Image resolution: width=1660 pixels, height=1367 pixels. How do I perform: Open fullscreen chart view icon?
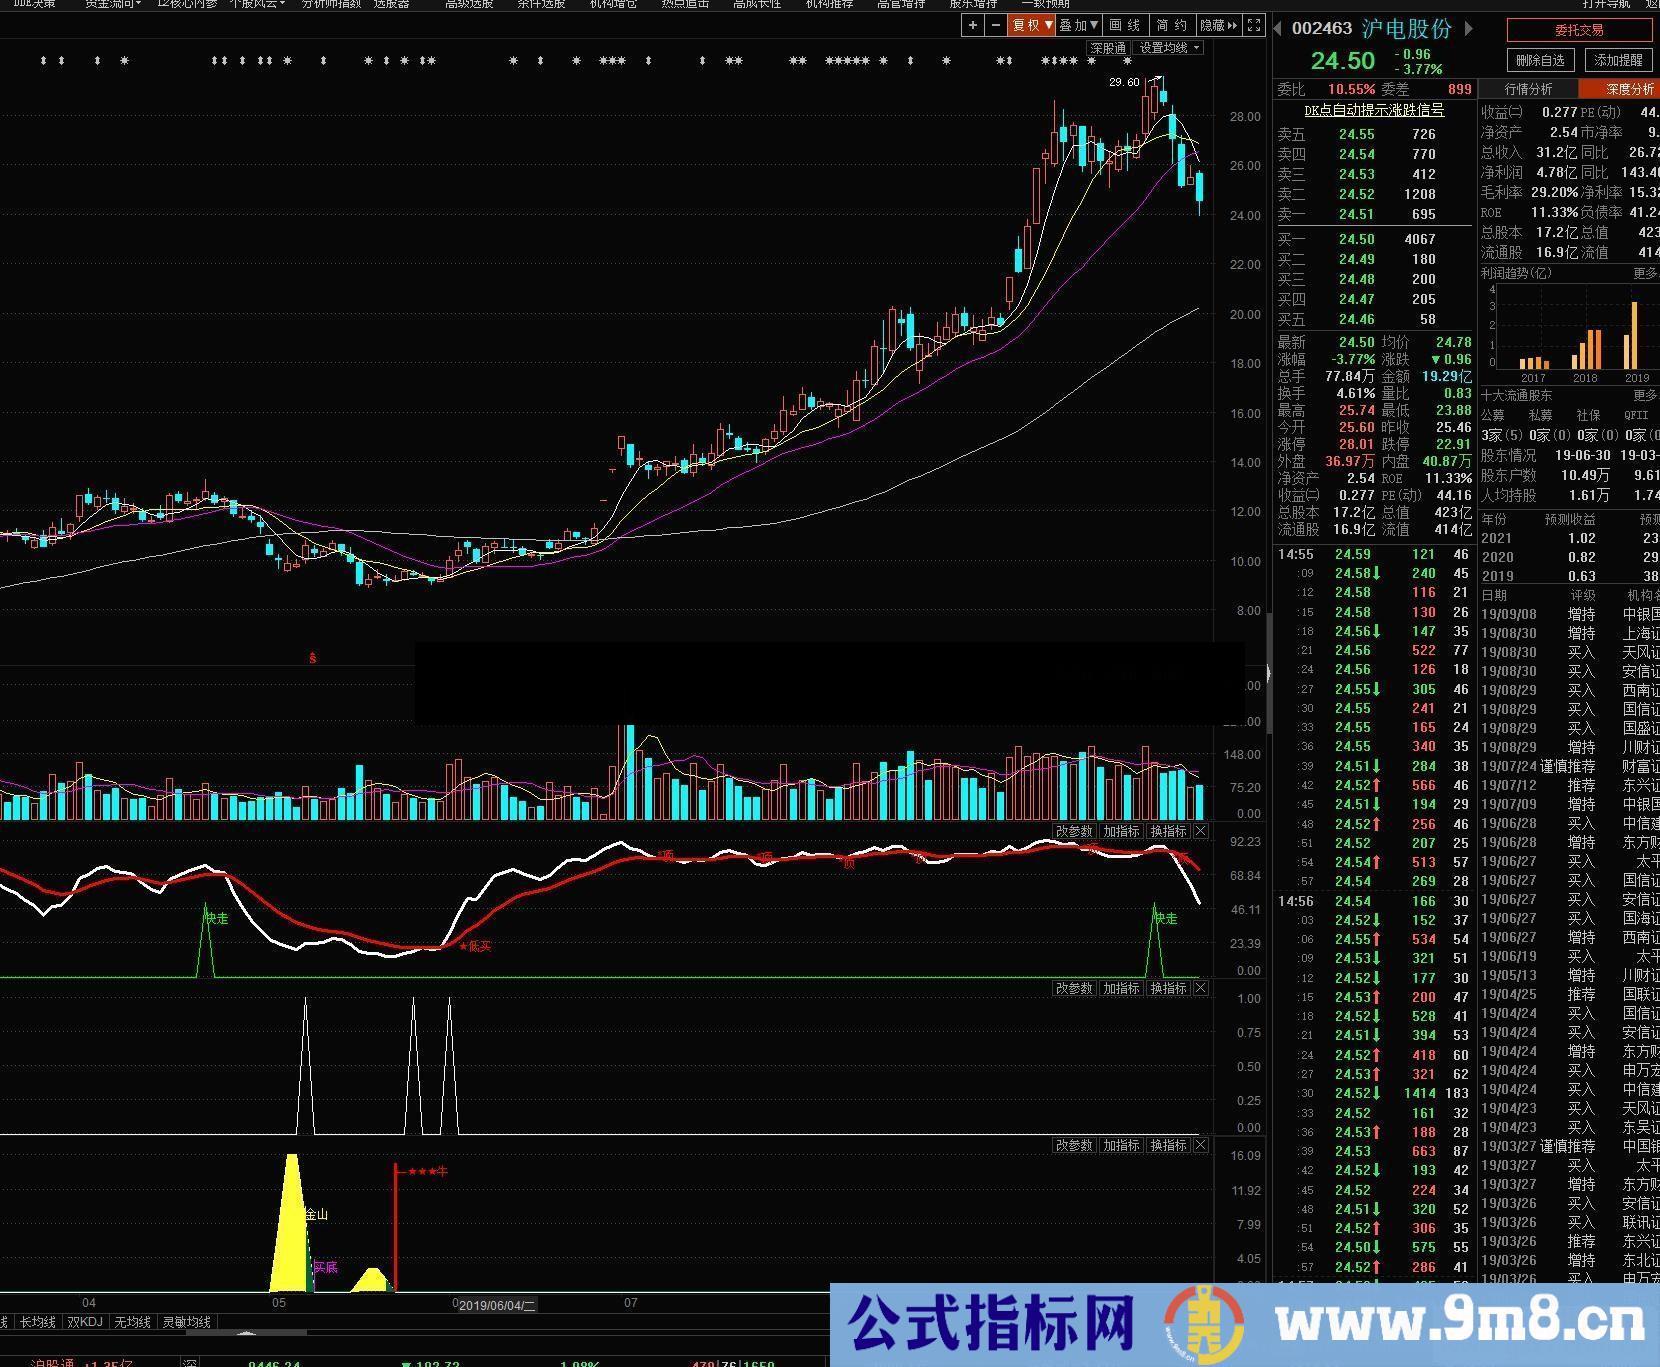click(x=1254, y=26)
